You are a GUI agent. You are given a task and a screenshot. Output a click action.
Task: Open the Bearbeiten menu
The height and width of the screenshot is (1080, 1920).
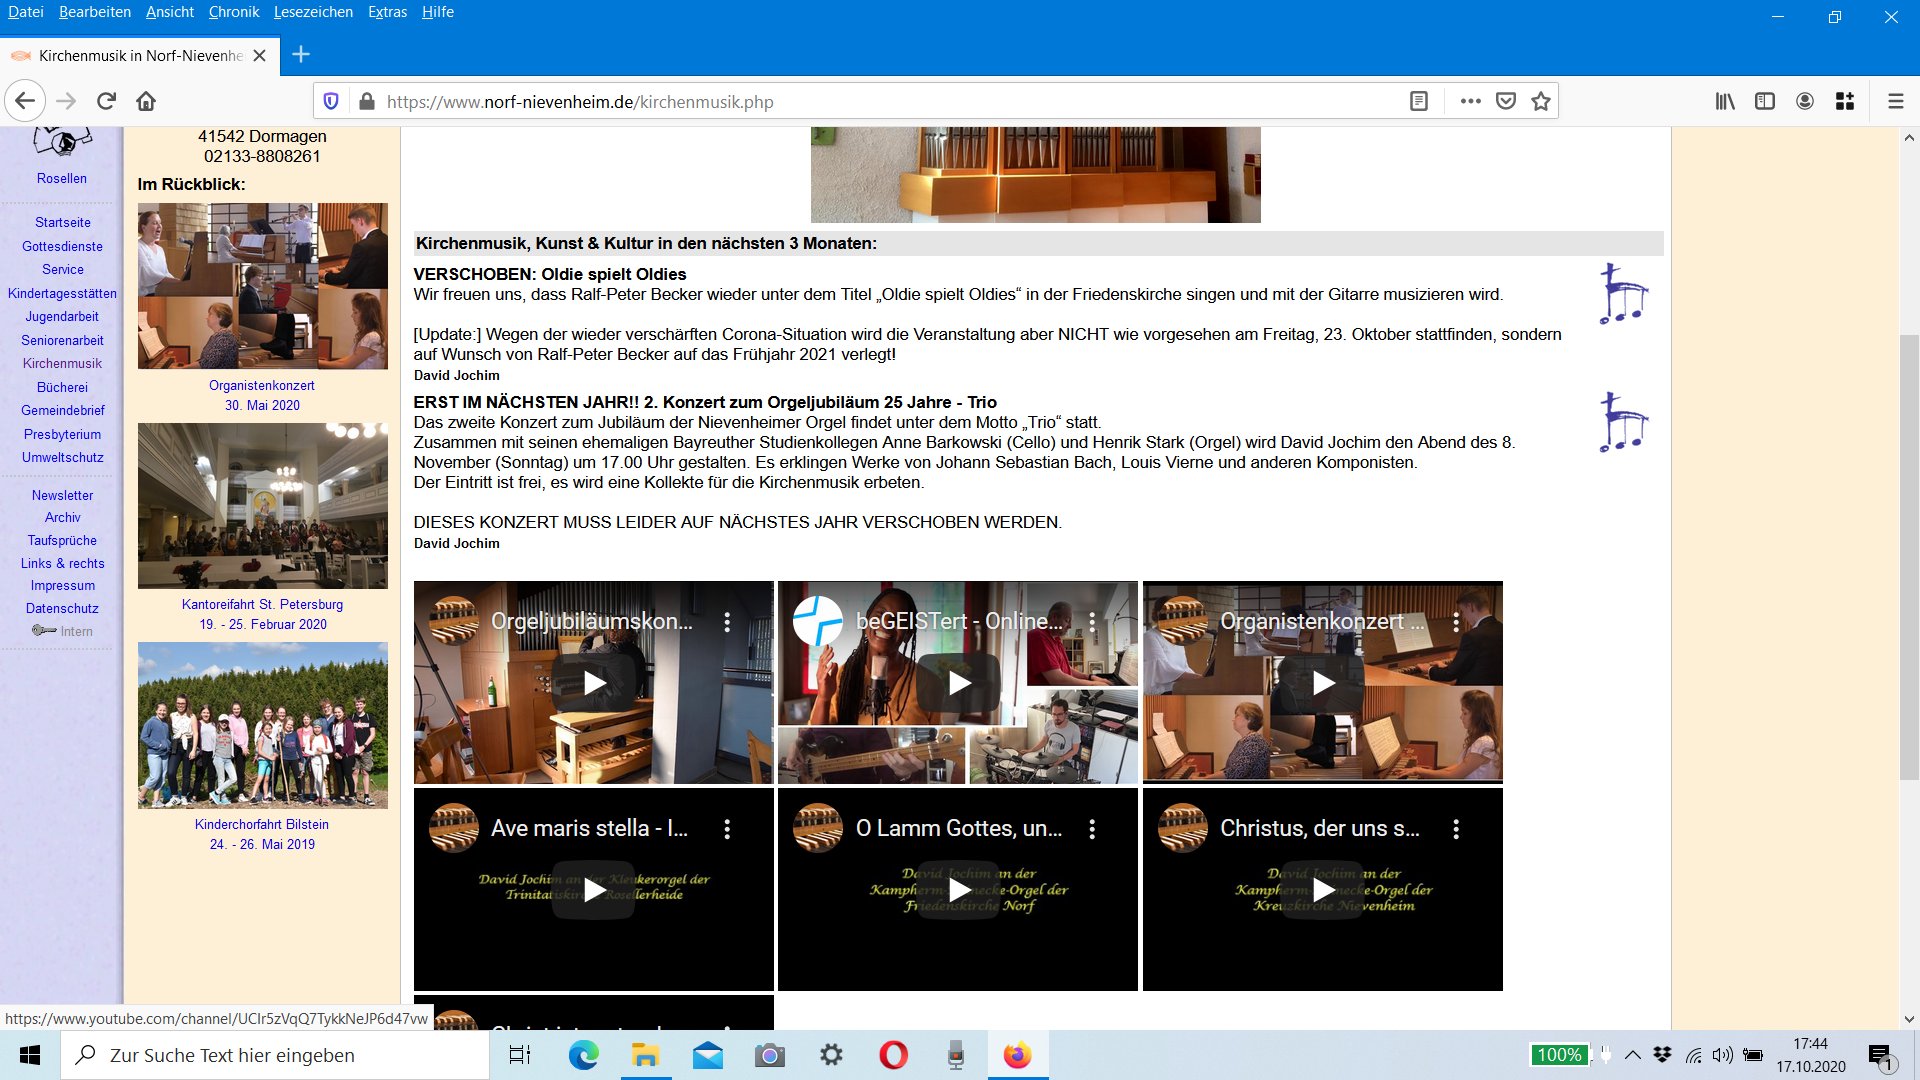pos(95,12)
